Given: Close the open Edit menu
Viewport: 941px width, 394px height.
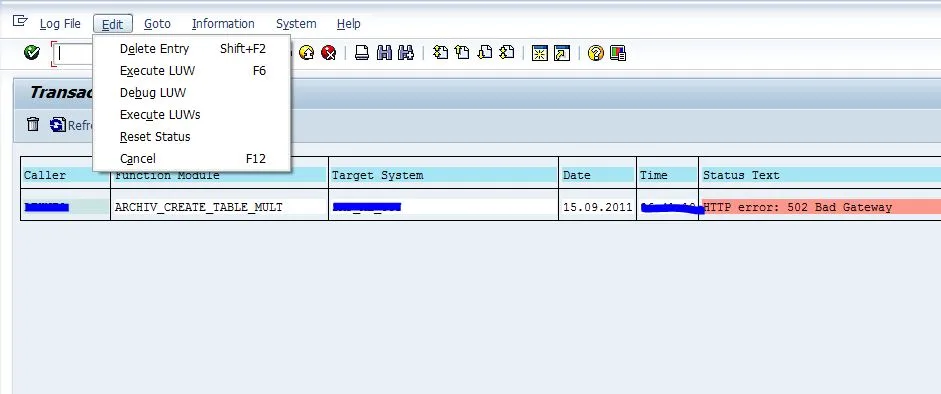Looking at the screenshot, I should coord(113,24).
